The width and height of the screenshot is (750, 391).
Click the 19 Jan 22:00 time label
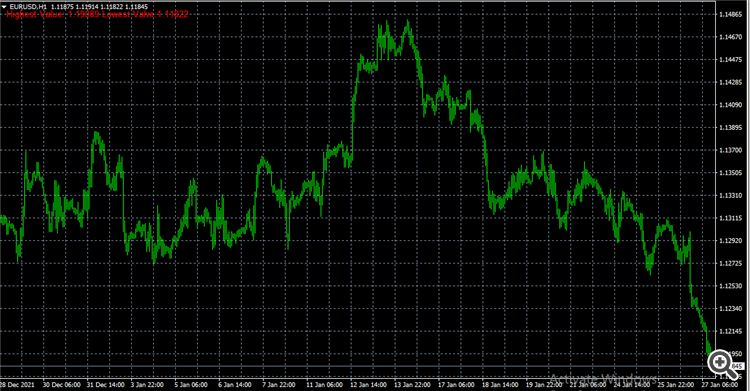click(x=544, y=385)
